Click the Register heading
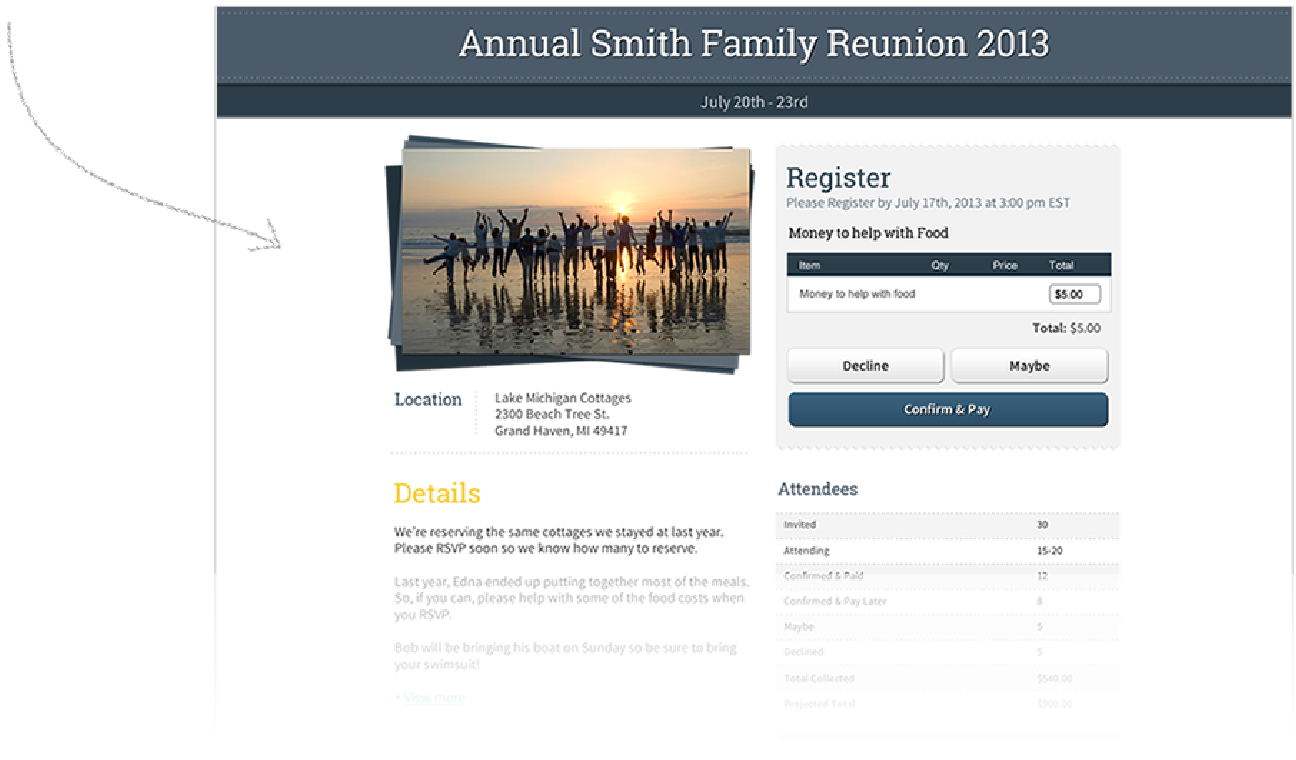 [x=837, y=178]
